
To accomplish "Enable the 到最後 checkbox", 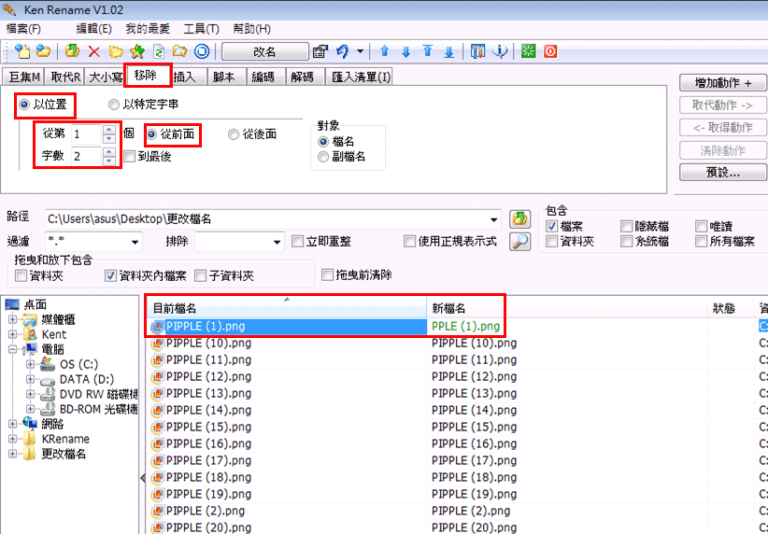I will tap(130, 156).
